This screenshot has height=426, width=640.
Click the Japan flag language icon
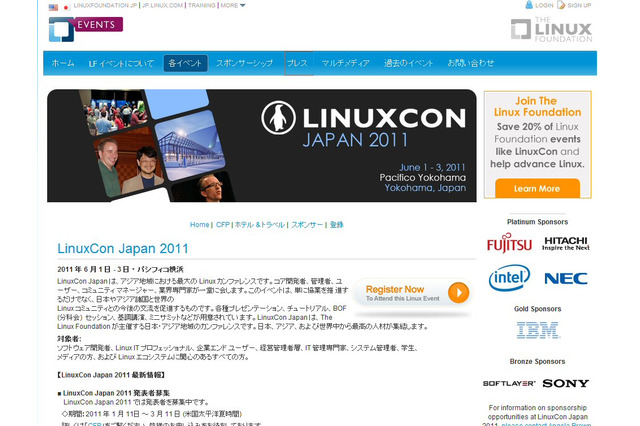click(x=66, y=7)
